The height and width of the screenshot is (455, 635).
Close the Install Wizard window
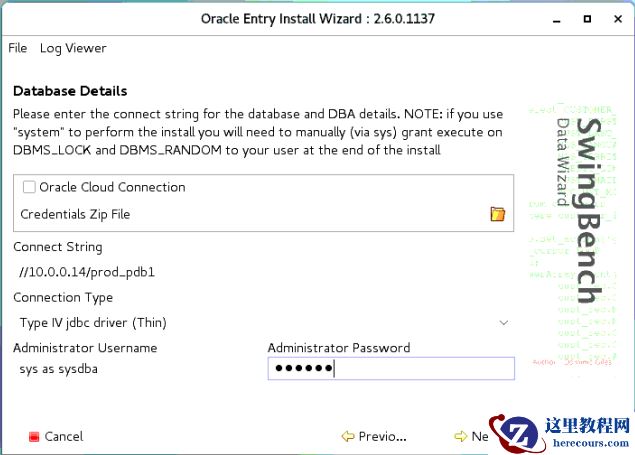pyautogui.click(x=618, y=19)
